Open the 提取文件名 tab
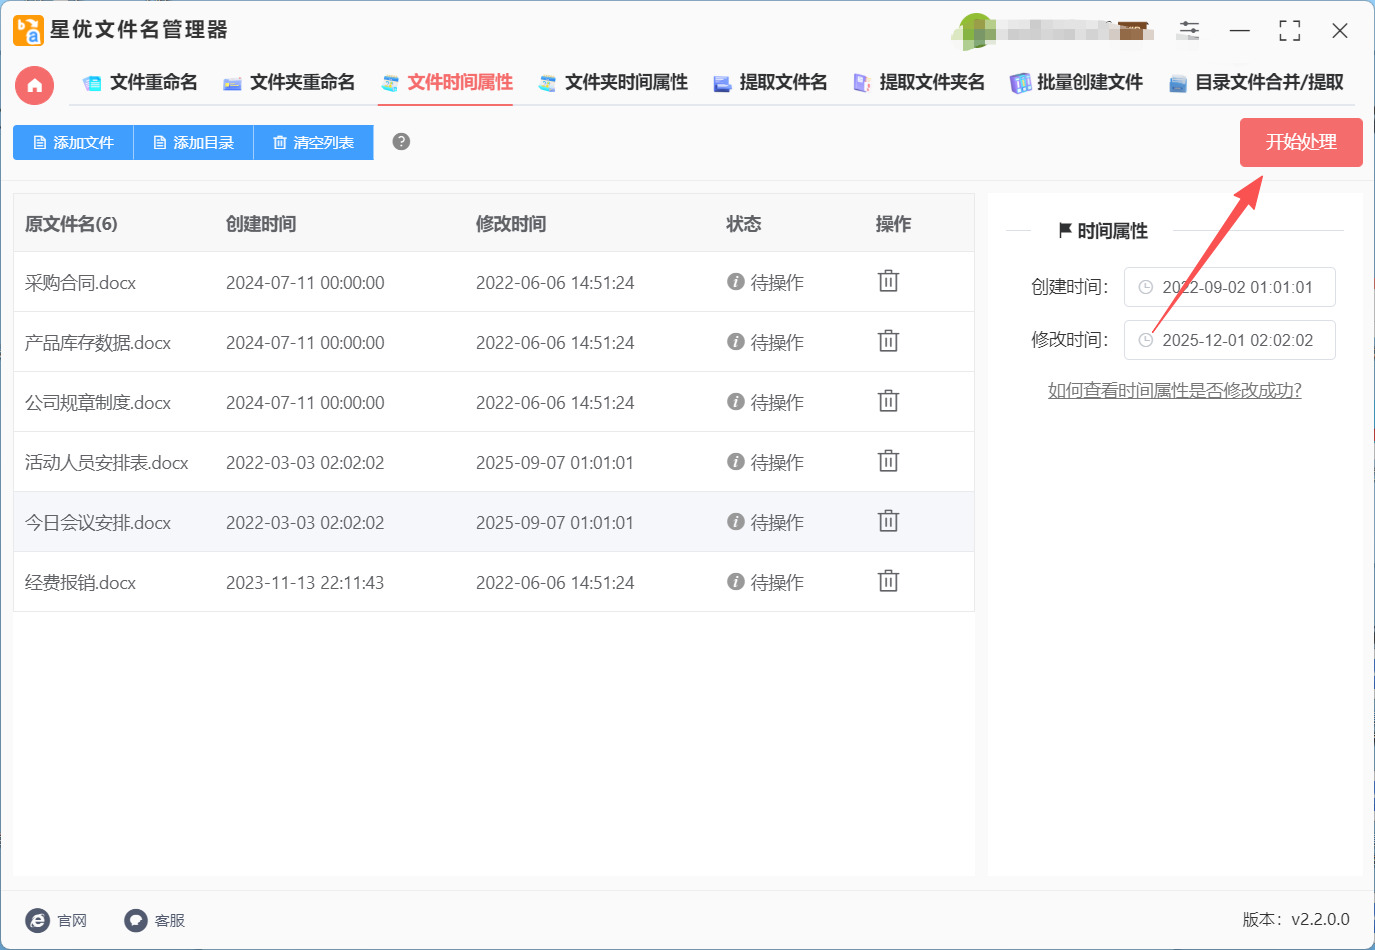 pyautogui.click(x=770, y=83)
